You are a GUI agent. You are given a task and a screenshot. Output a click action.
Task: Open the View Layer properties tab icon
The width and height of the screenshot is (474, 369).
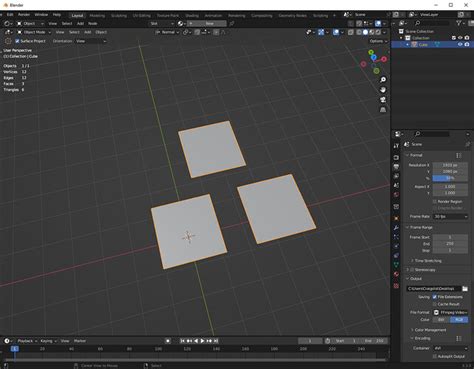[x=396, y=176]
